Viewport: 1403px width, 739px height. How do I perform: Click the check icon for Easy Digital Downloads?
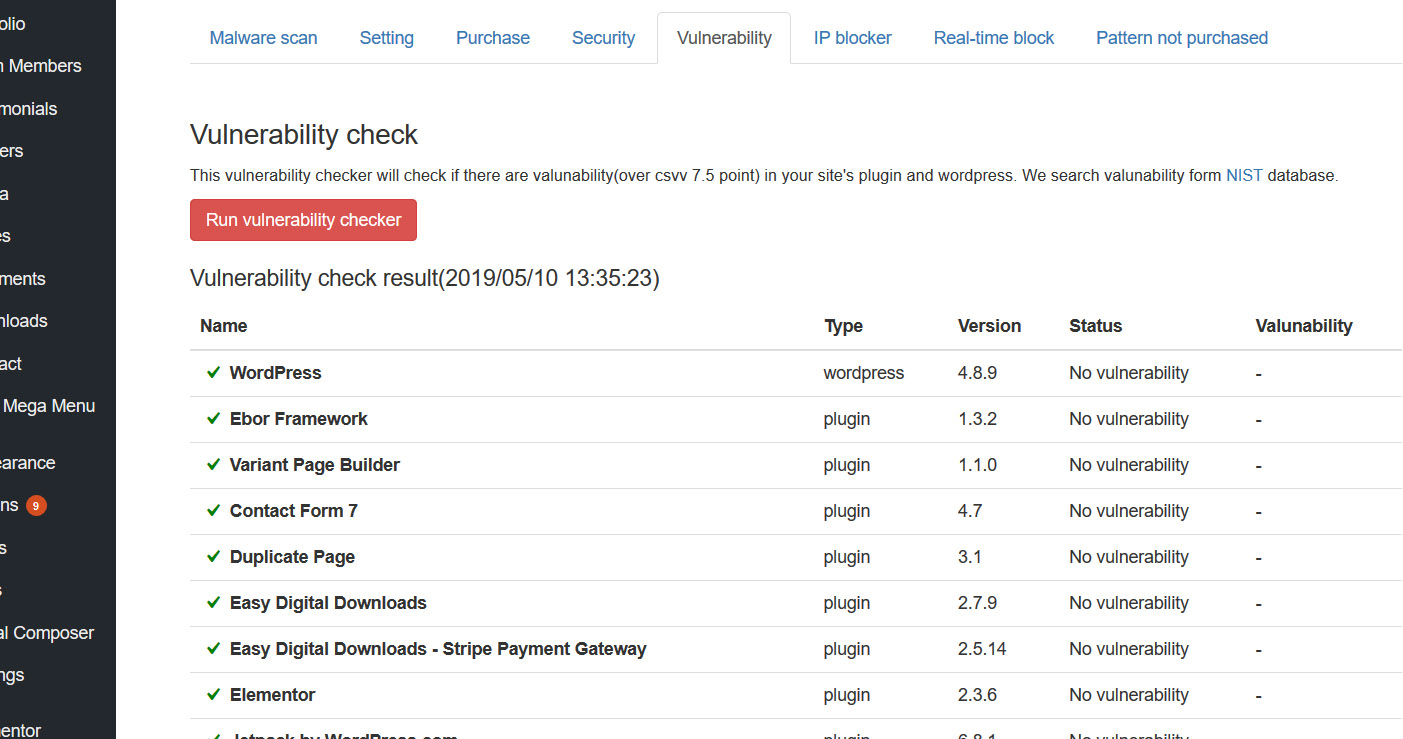(213, 603)
